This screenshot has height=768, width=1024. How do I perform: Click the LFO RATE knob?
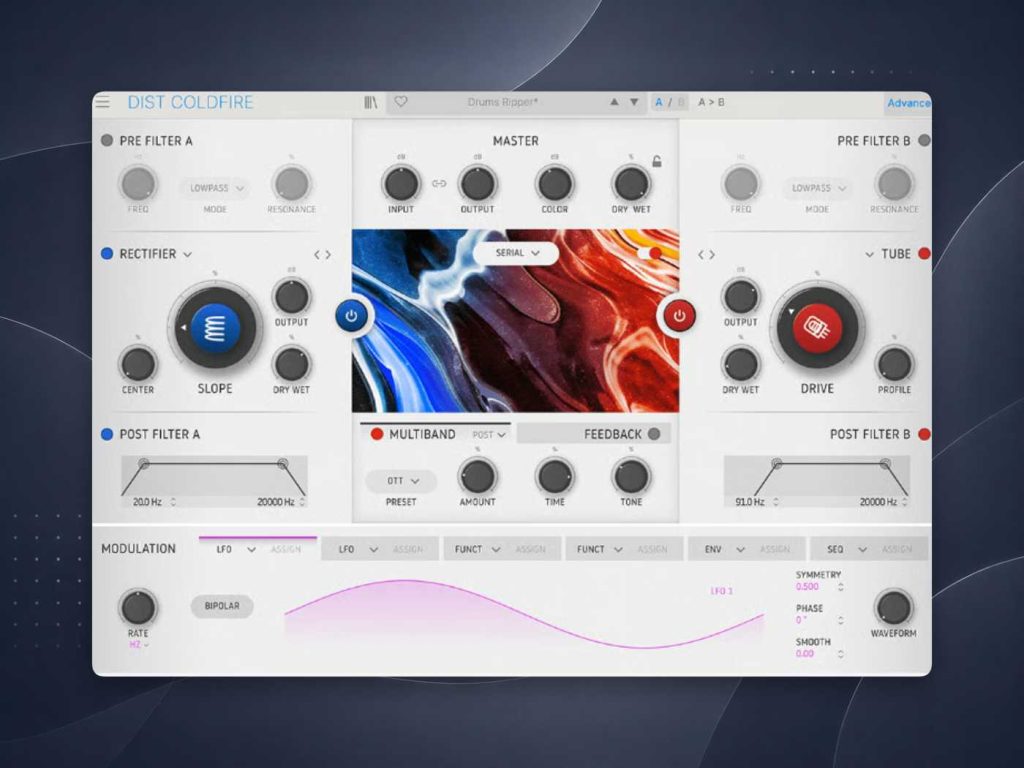pyautogui.click(x=138, y=607)
